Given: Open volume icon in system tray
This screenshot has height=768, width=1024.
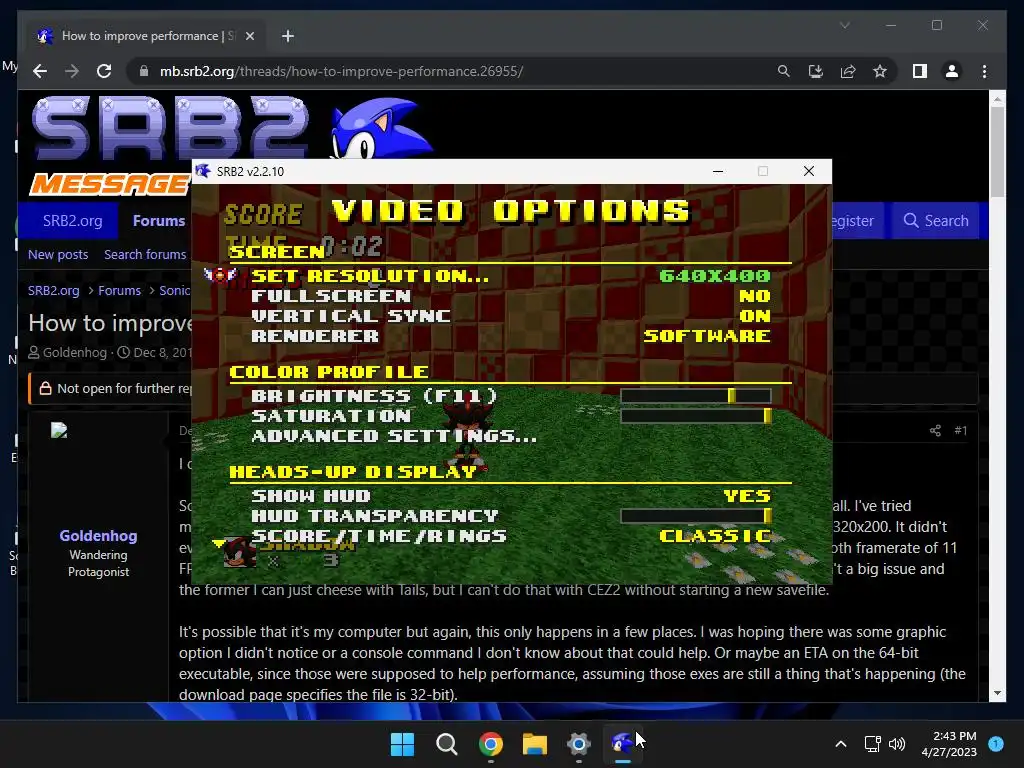Looking at the screenshot, I should 897,744.
